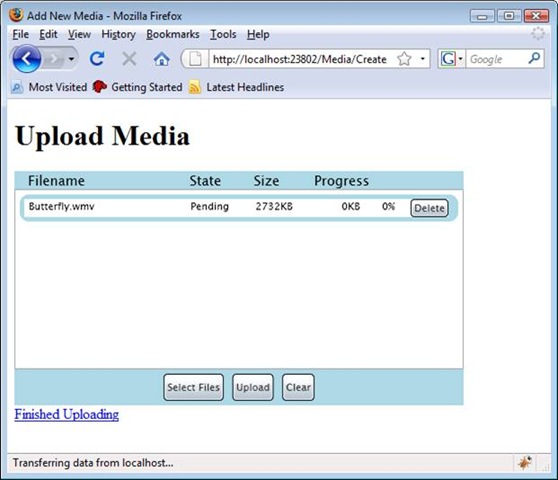Click the Upload button
This screenshot has height=480, width=558.
253,387
